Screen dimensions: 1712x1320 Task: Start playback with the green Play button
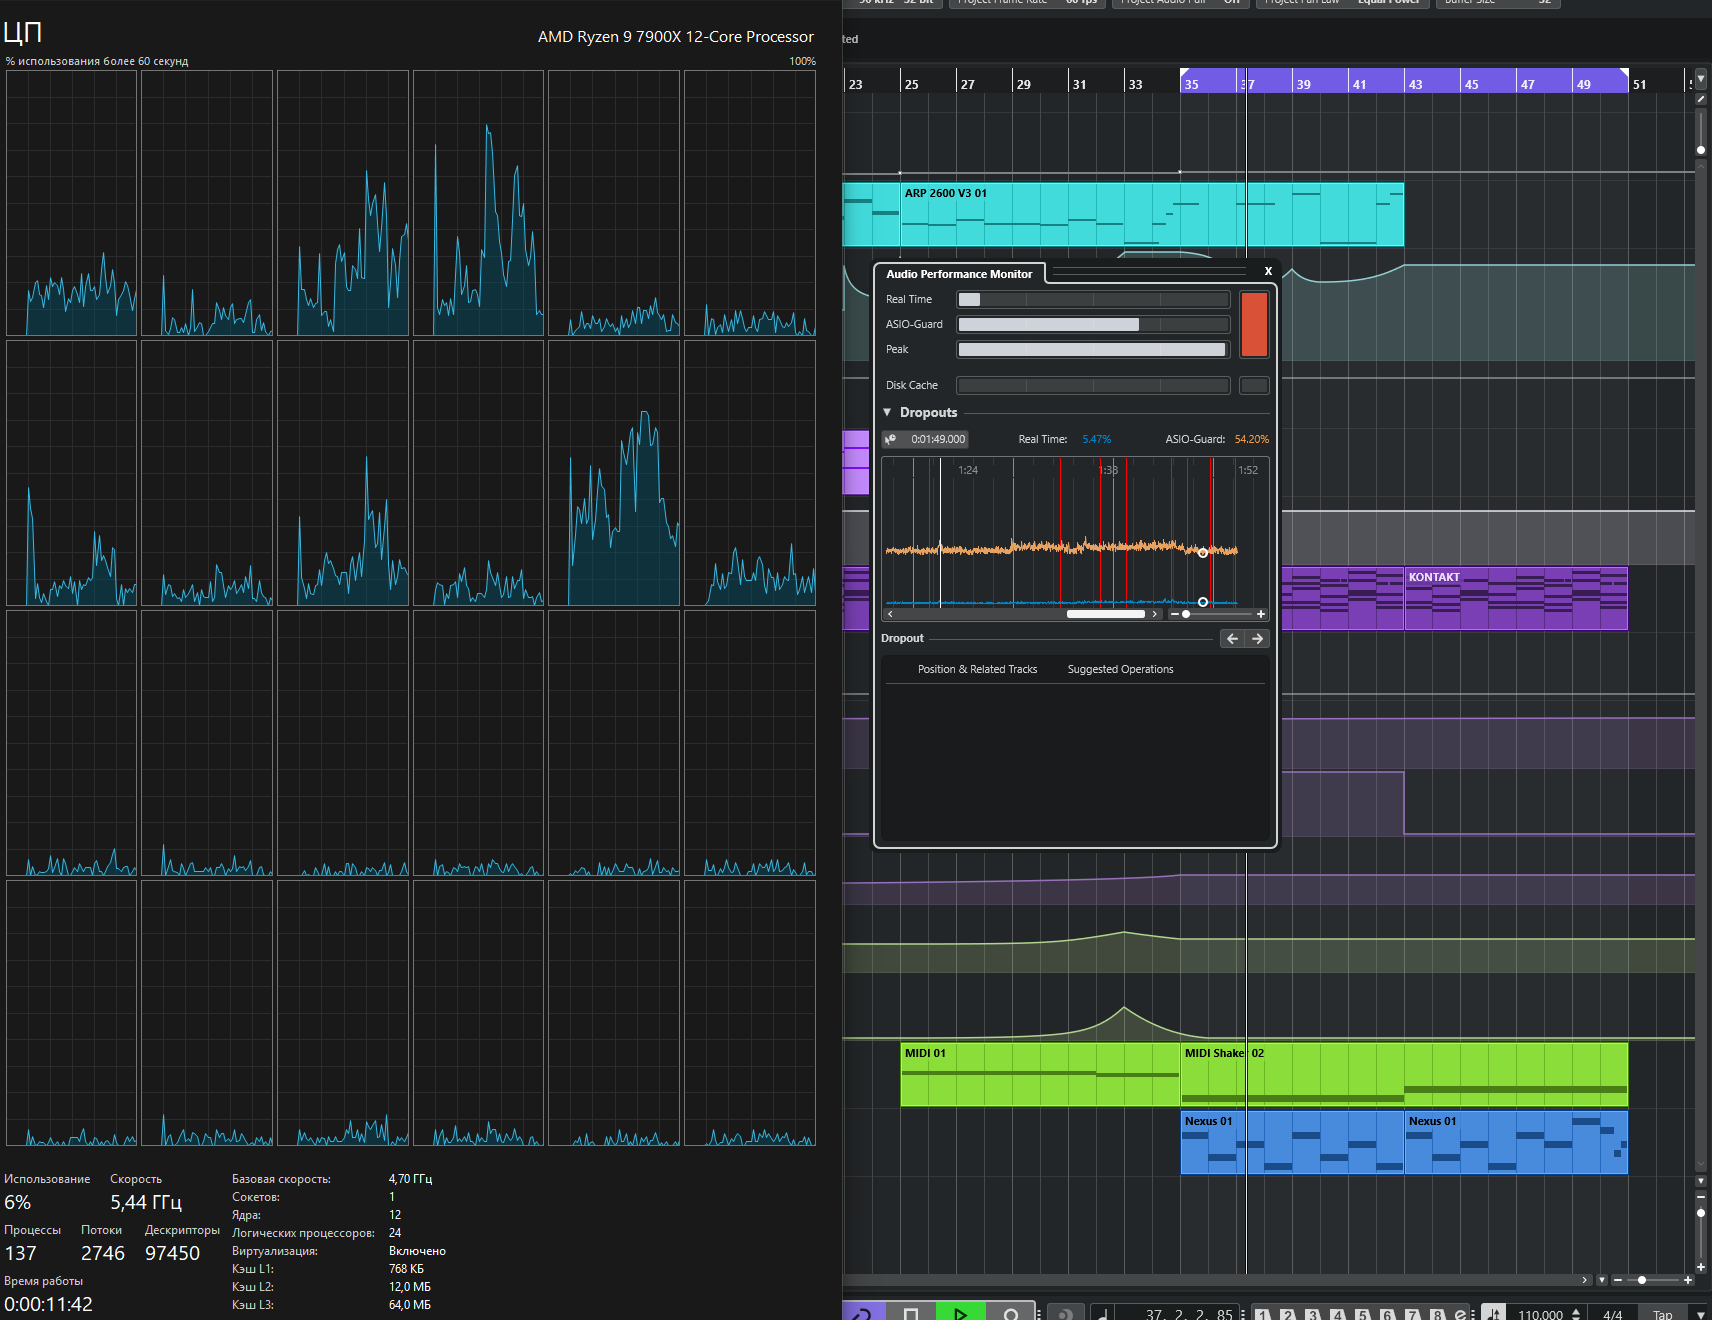(x=960, y=1312)
